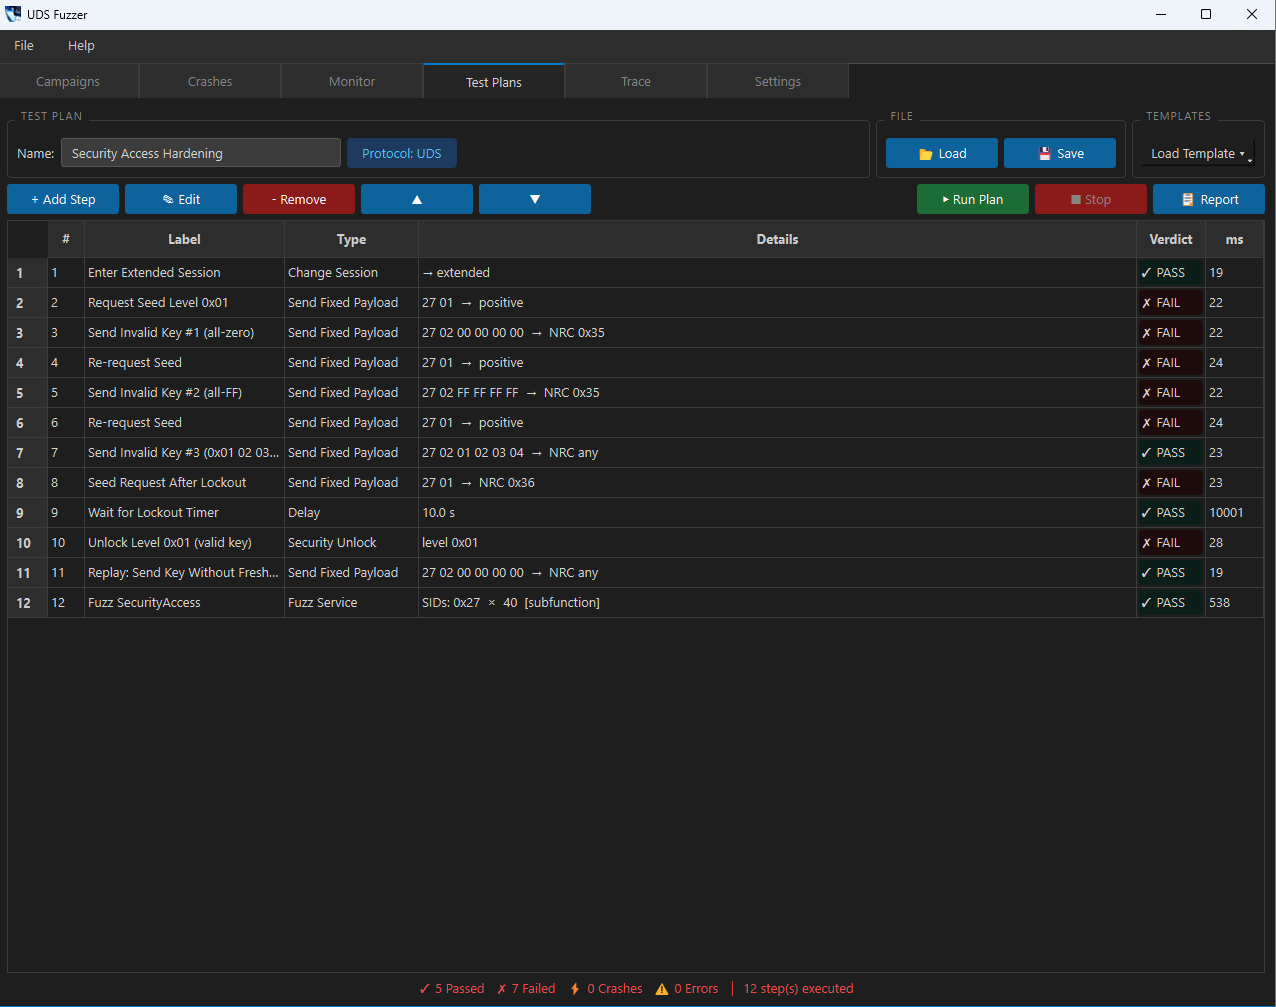Image resolution: width=1276 pixels, height=1007 pixels.
Task: Move step up with up arrow
Action: pyautogui.click(x=417, y=199)
